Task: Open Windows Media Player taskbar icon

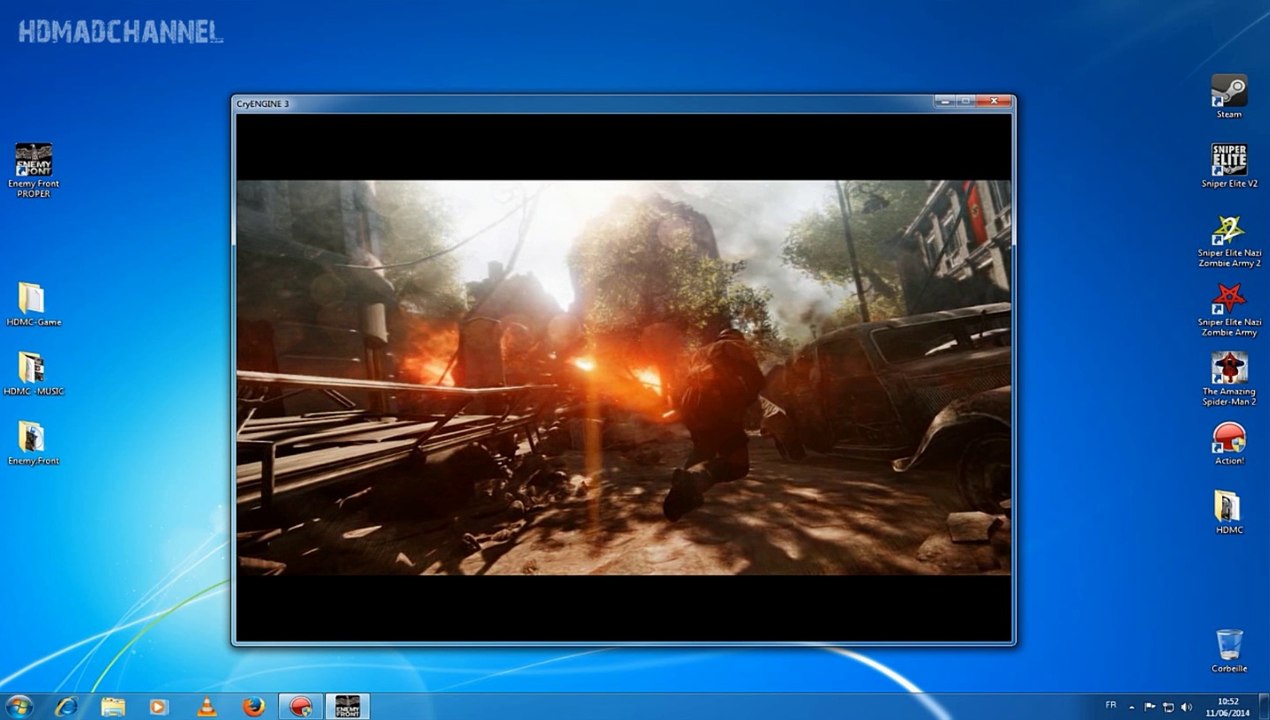Action: coord(159,706)
